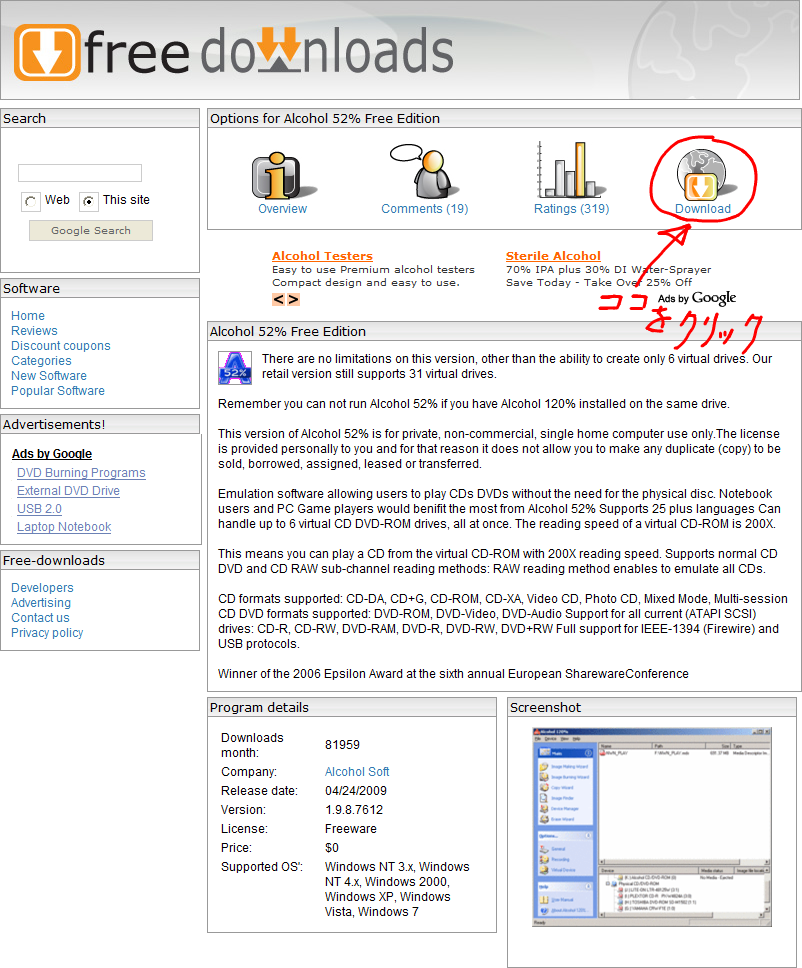
Task: Click the Screenshot panel heading
Action: [x=545, y=707]
